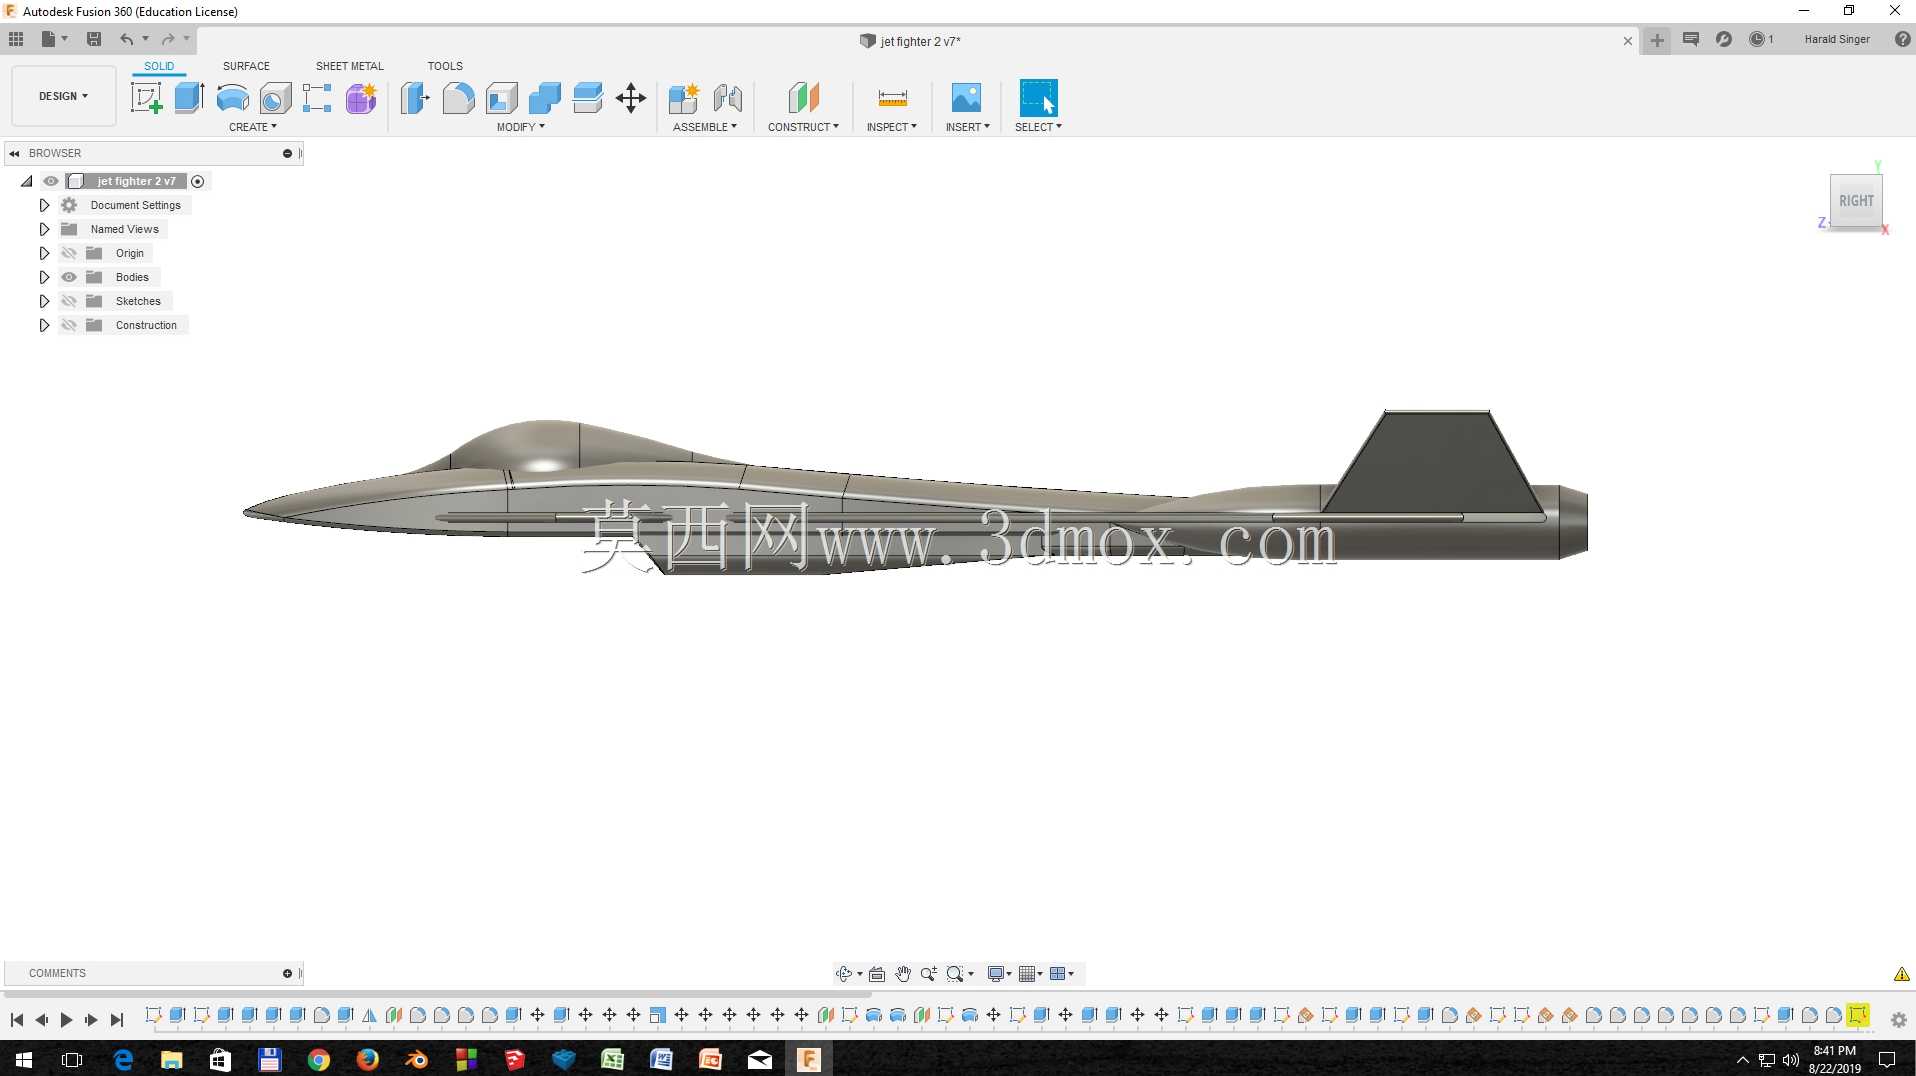Switch to the SOLID tab
This screenshot has height=1076, width=1916.
coord(159,66)
